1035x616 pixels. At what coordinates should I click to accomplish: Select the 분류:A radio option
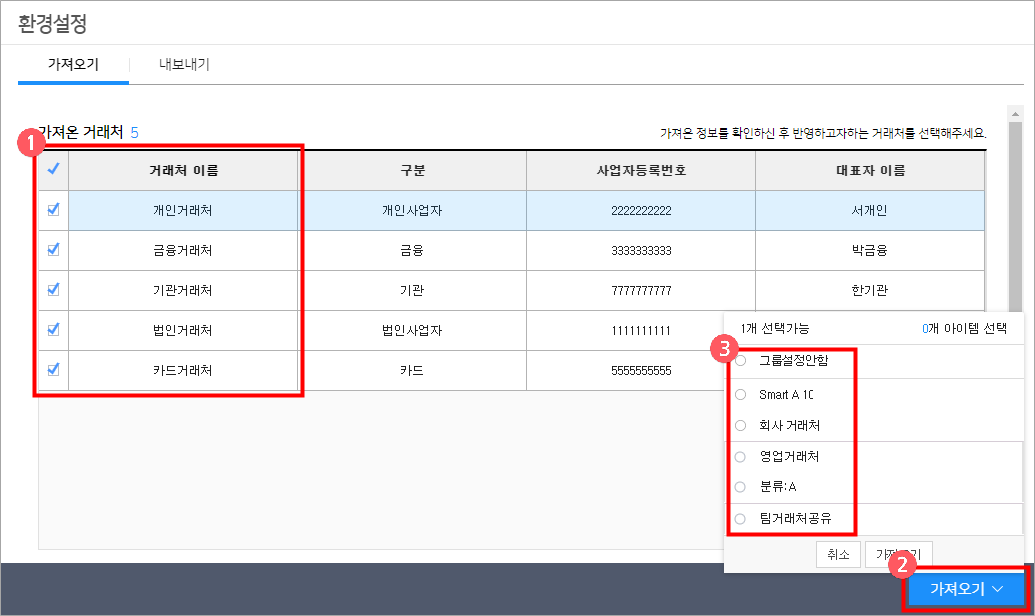click(x=741, y=487)
